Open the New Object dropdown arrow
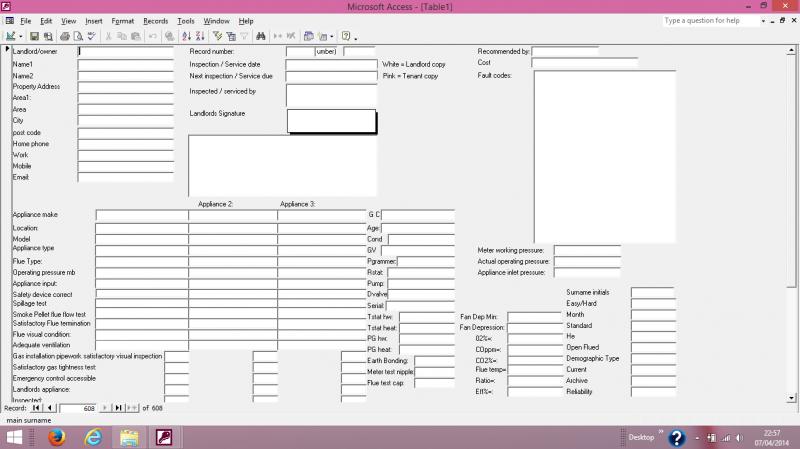The height and width of the screenshot is (449, 800). click(x=334, y=36)
